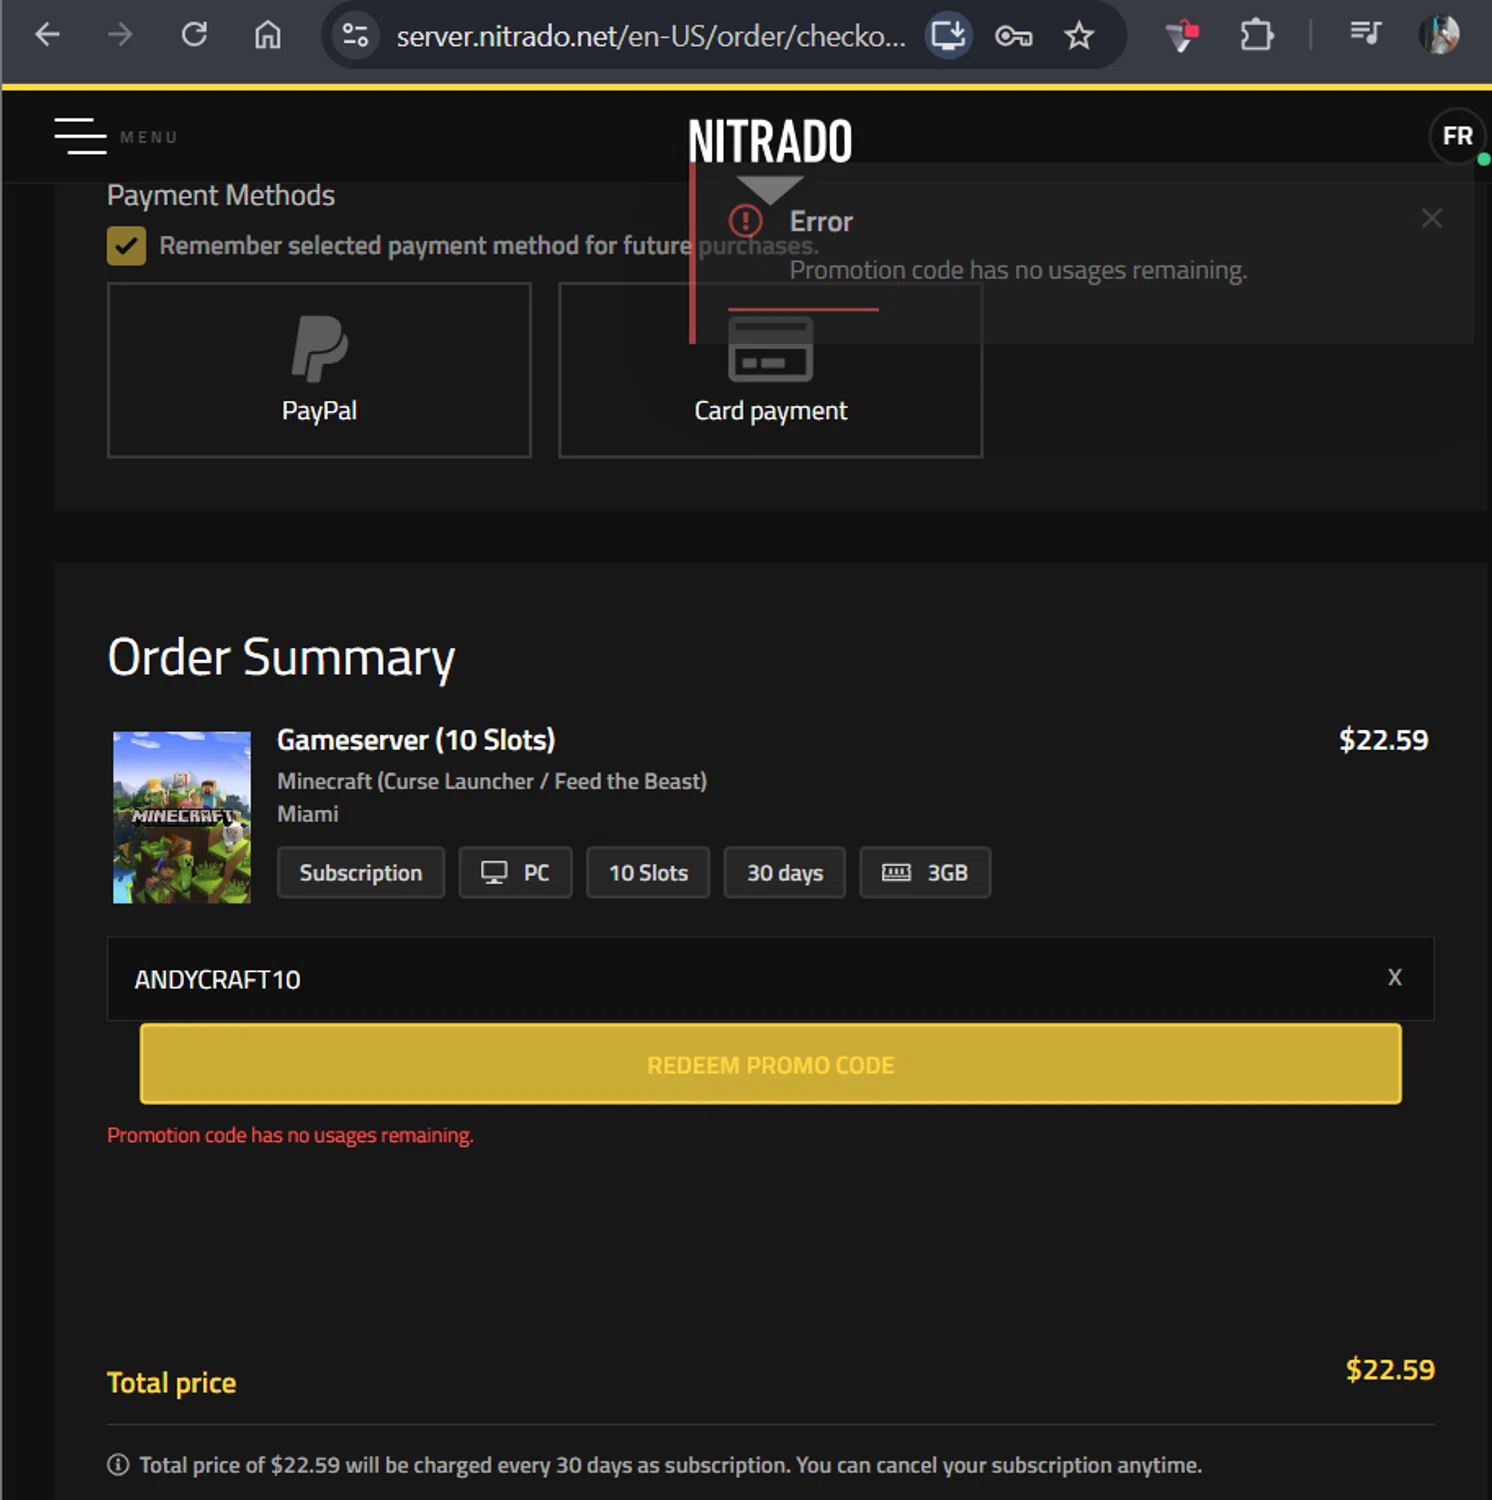Image resolution: width=1492 pixels, height=1500 pixels.
Task: Open the Extensions puzzle icon
Action: [x=1256, y=36]
